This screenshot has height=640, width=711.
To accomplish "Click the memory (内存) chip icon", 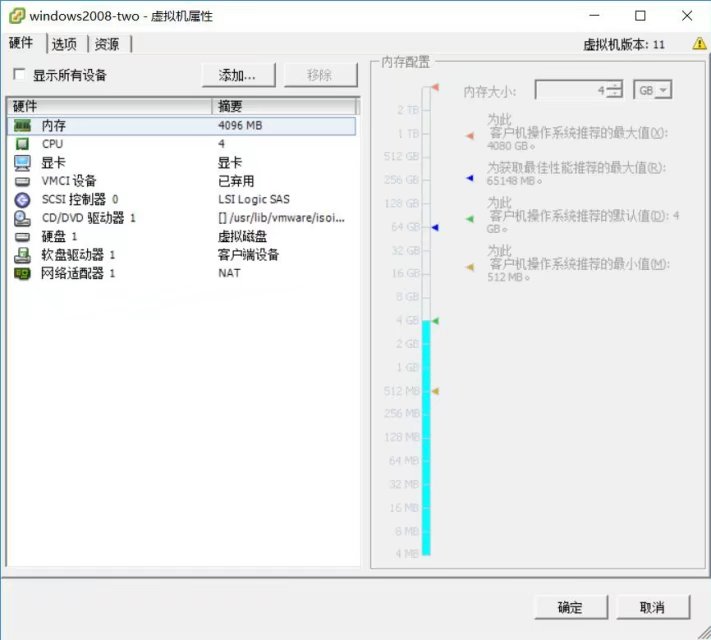I will coord(22,126).
